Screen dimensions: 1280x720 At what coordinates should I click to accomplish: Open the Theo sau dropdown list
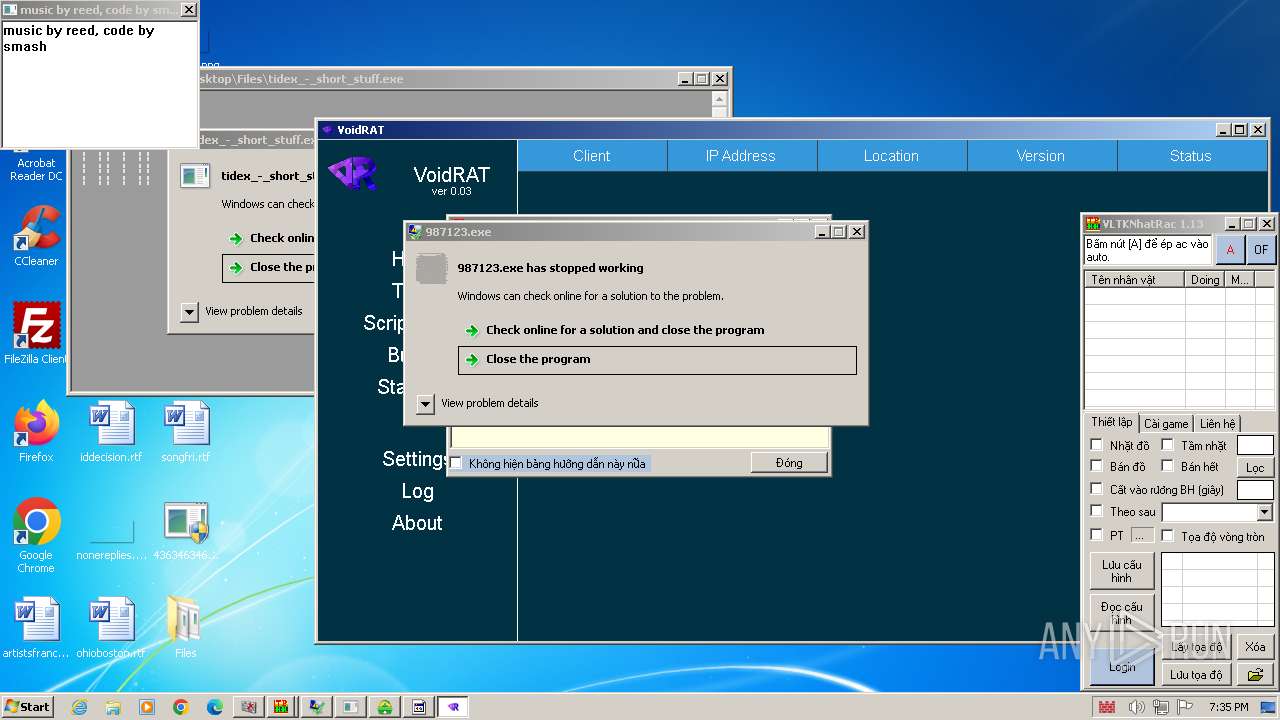tap(1264, 512)
